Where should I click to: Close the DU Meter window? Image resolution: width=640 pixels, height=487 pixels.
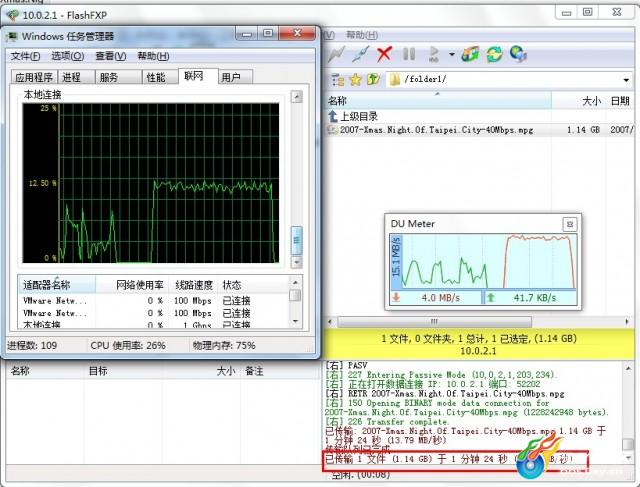570,224
